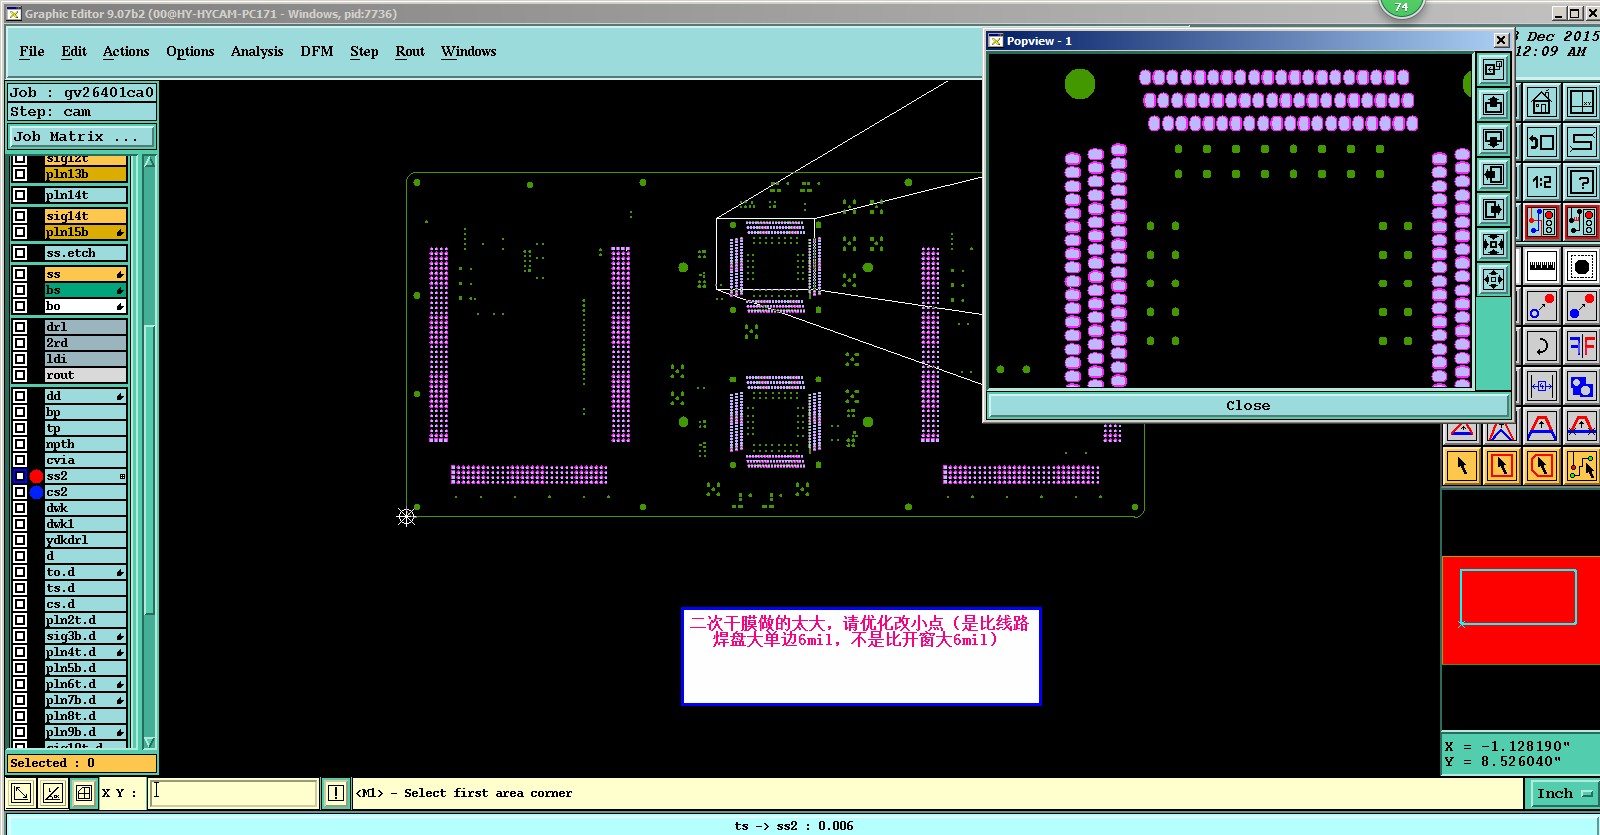The image size is (1600, 835).
Task: Click the 'ts -> ss2 : 0.006' status text
Action: click(x=794, y=826)
